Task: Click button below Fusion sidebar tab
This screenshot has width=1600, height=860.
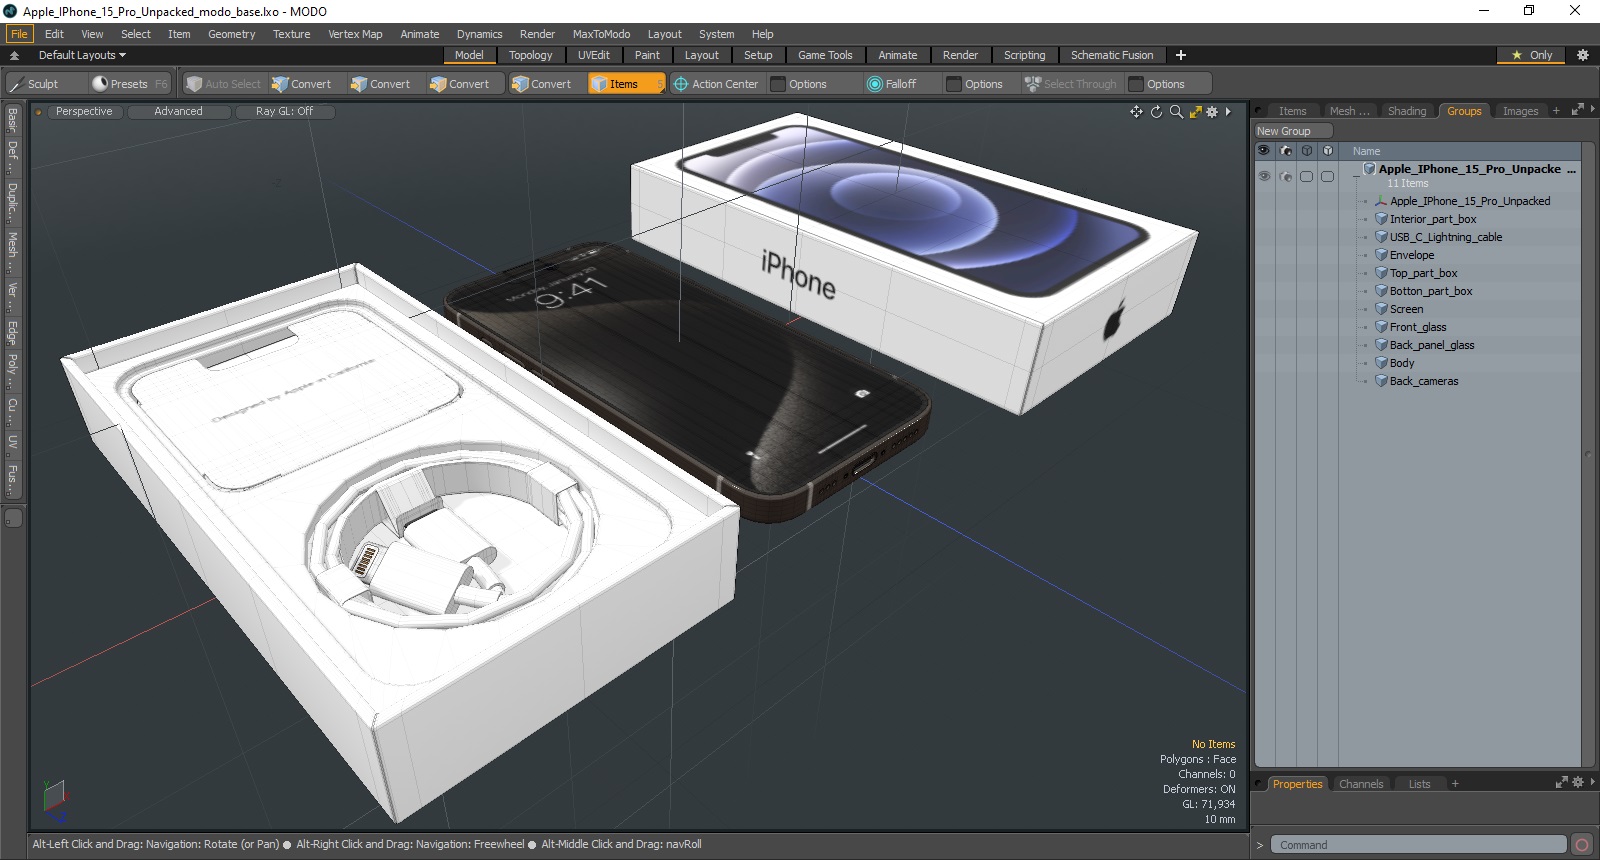Action: [x=14, y=518]
